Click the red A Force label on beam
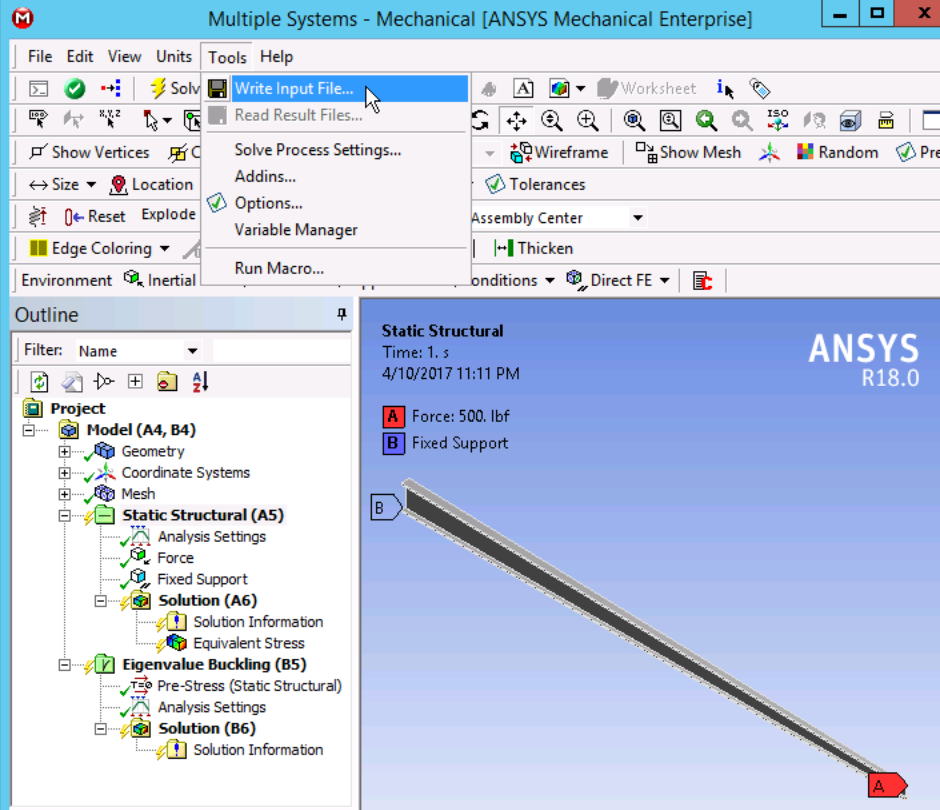Viewport: 940px width, 810px height. click(887, 785)
